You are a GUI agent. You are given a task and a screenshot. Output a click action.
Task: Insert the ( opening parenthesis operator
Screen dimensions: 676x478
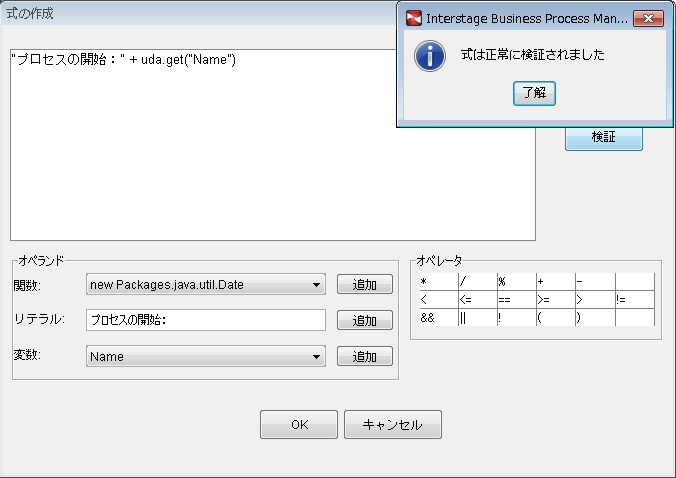(556, 318)
